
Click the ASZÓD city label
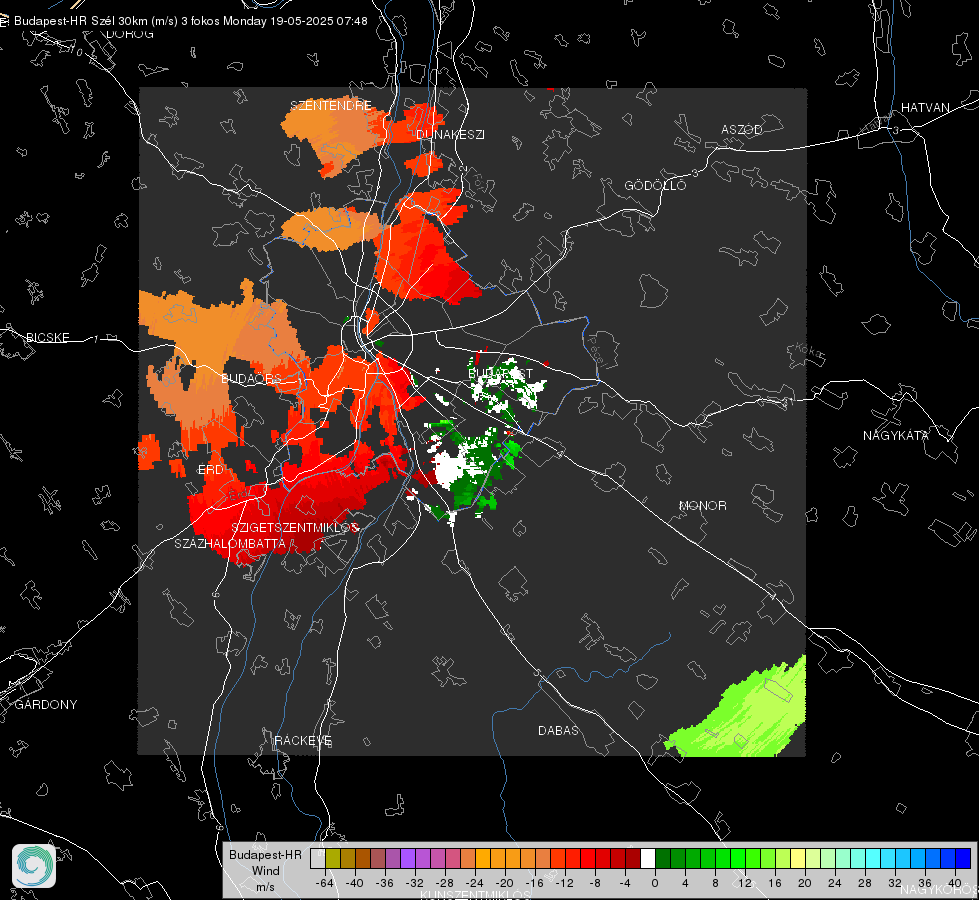tap(742, 129)
